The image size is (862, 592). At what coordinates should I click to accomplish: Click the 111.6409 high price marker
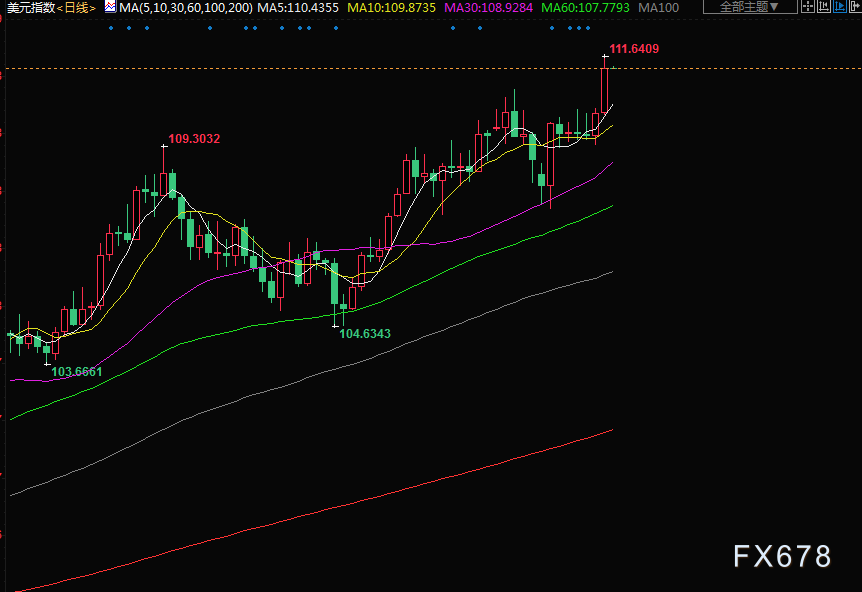(634, 49)
